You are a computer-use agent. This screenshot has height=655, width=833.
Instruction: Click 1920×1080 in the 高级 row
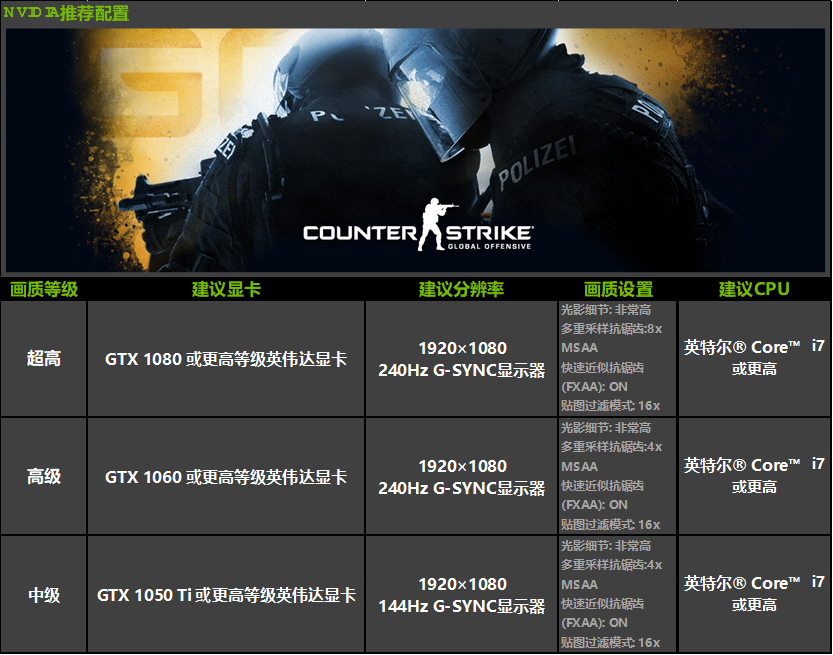462,466
